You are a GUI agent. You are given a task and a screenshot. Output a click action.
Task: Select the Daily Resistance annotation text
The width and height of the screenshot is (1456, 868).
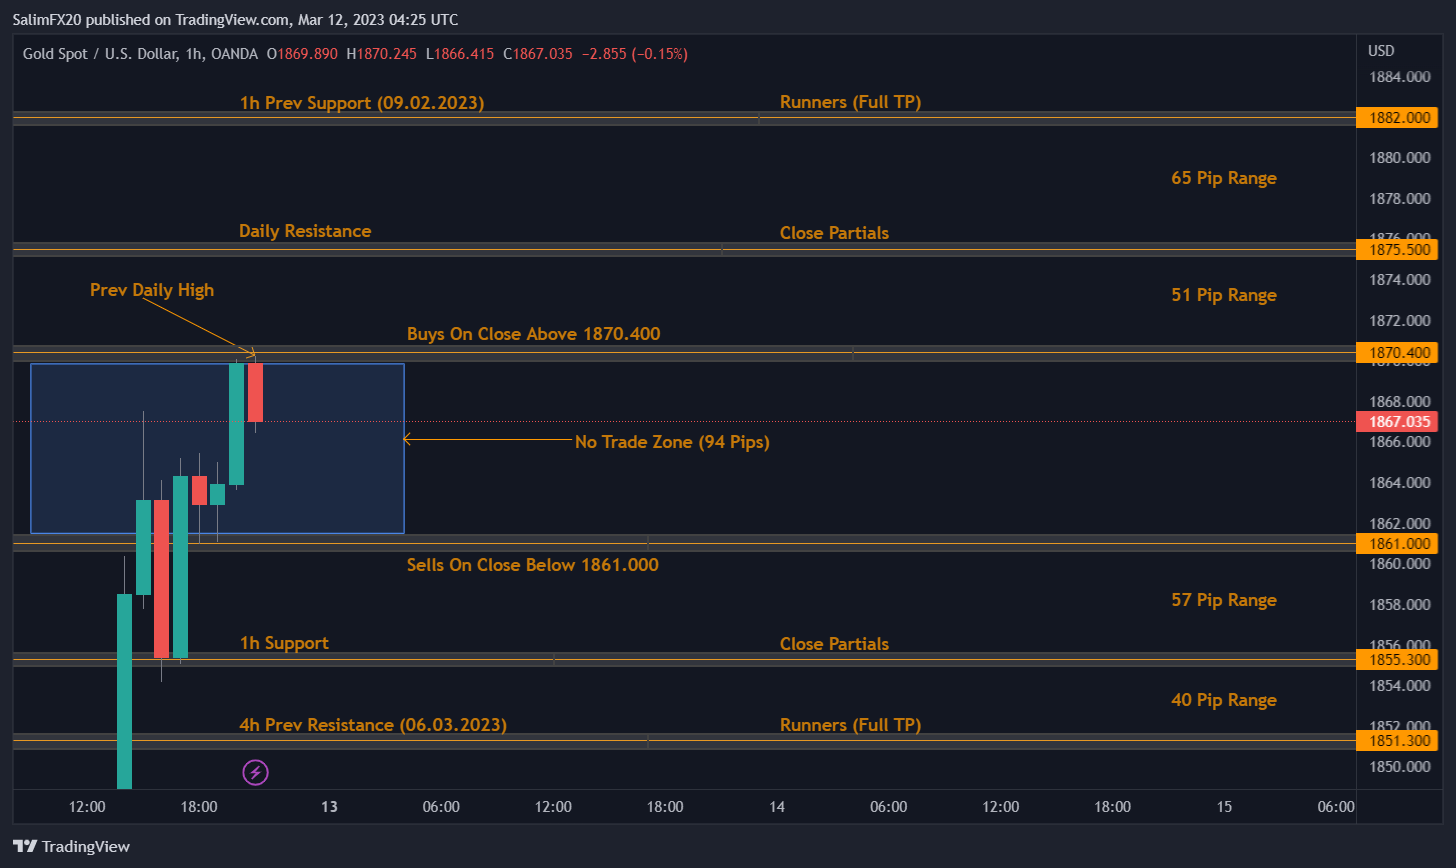pyautogui.click(x=305, y=231)
